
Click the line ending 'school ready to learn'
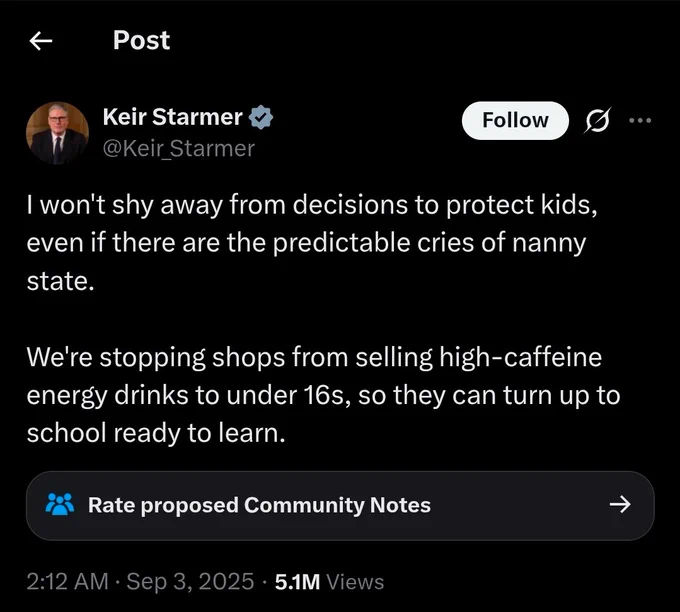(x=156, y=433)
